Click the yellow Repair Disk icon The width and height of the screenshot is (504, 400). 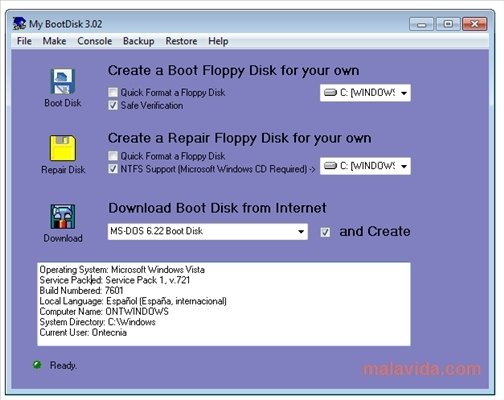tap(63, 148)
